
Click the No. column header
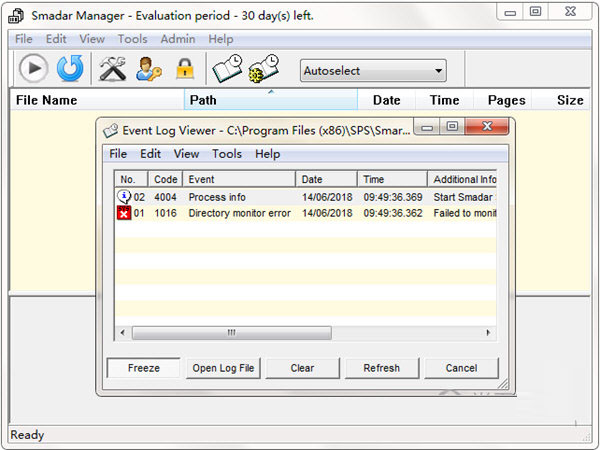(131, 179)
